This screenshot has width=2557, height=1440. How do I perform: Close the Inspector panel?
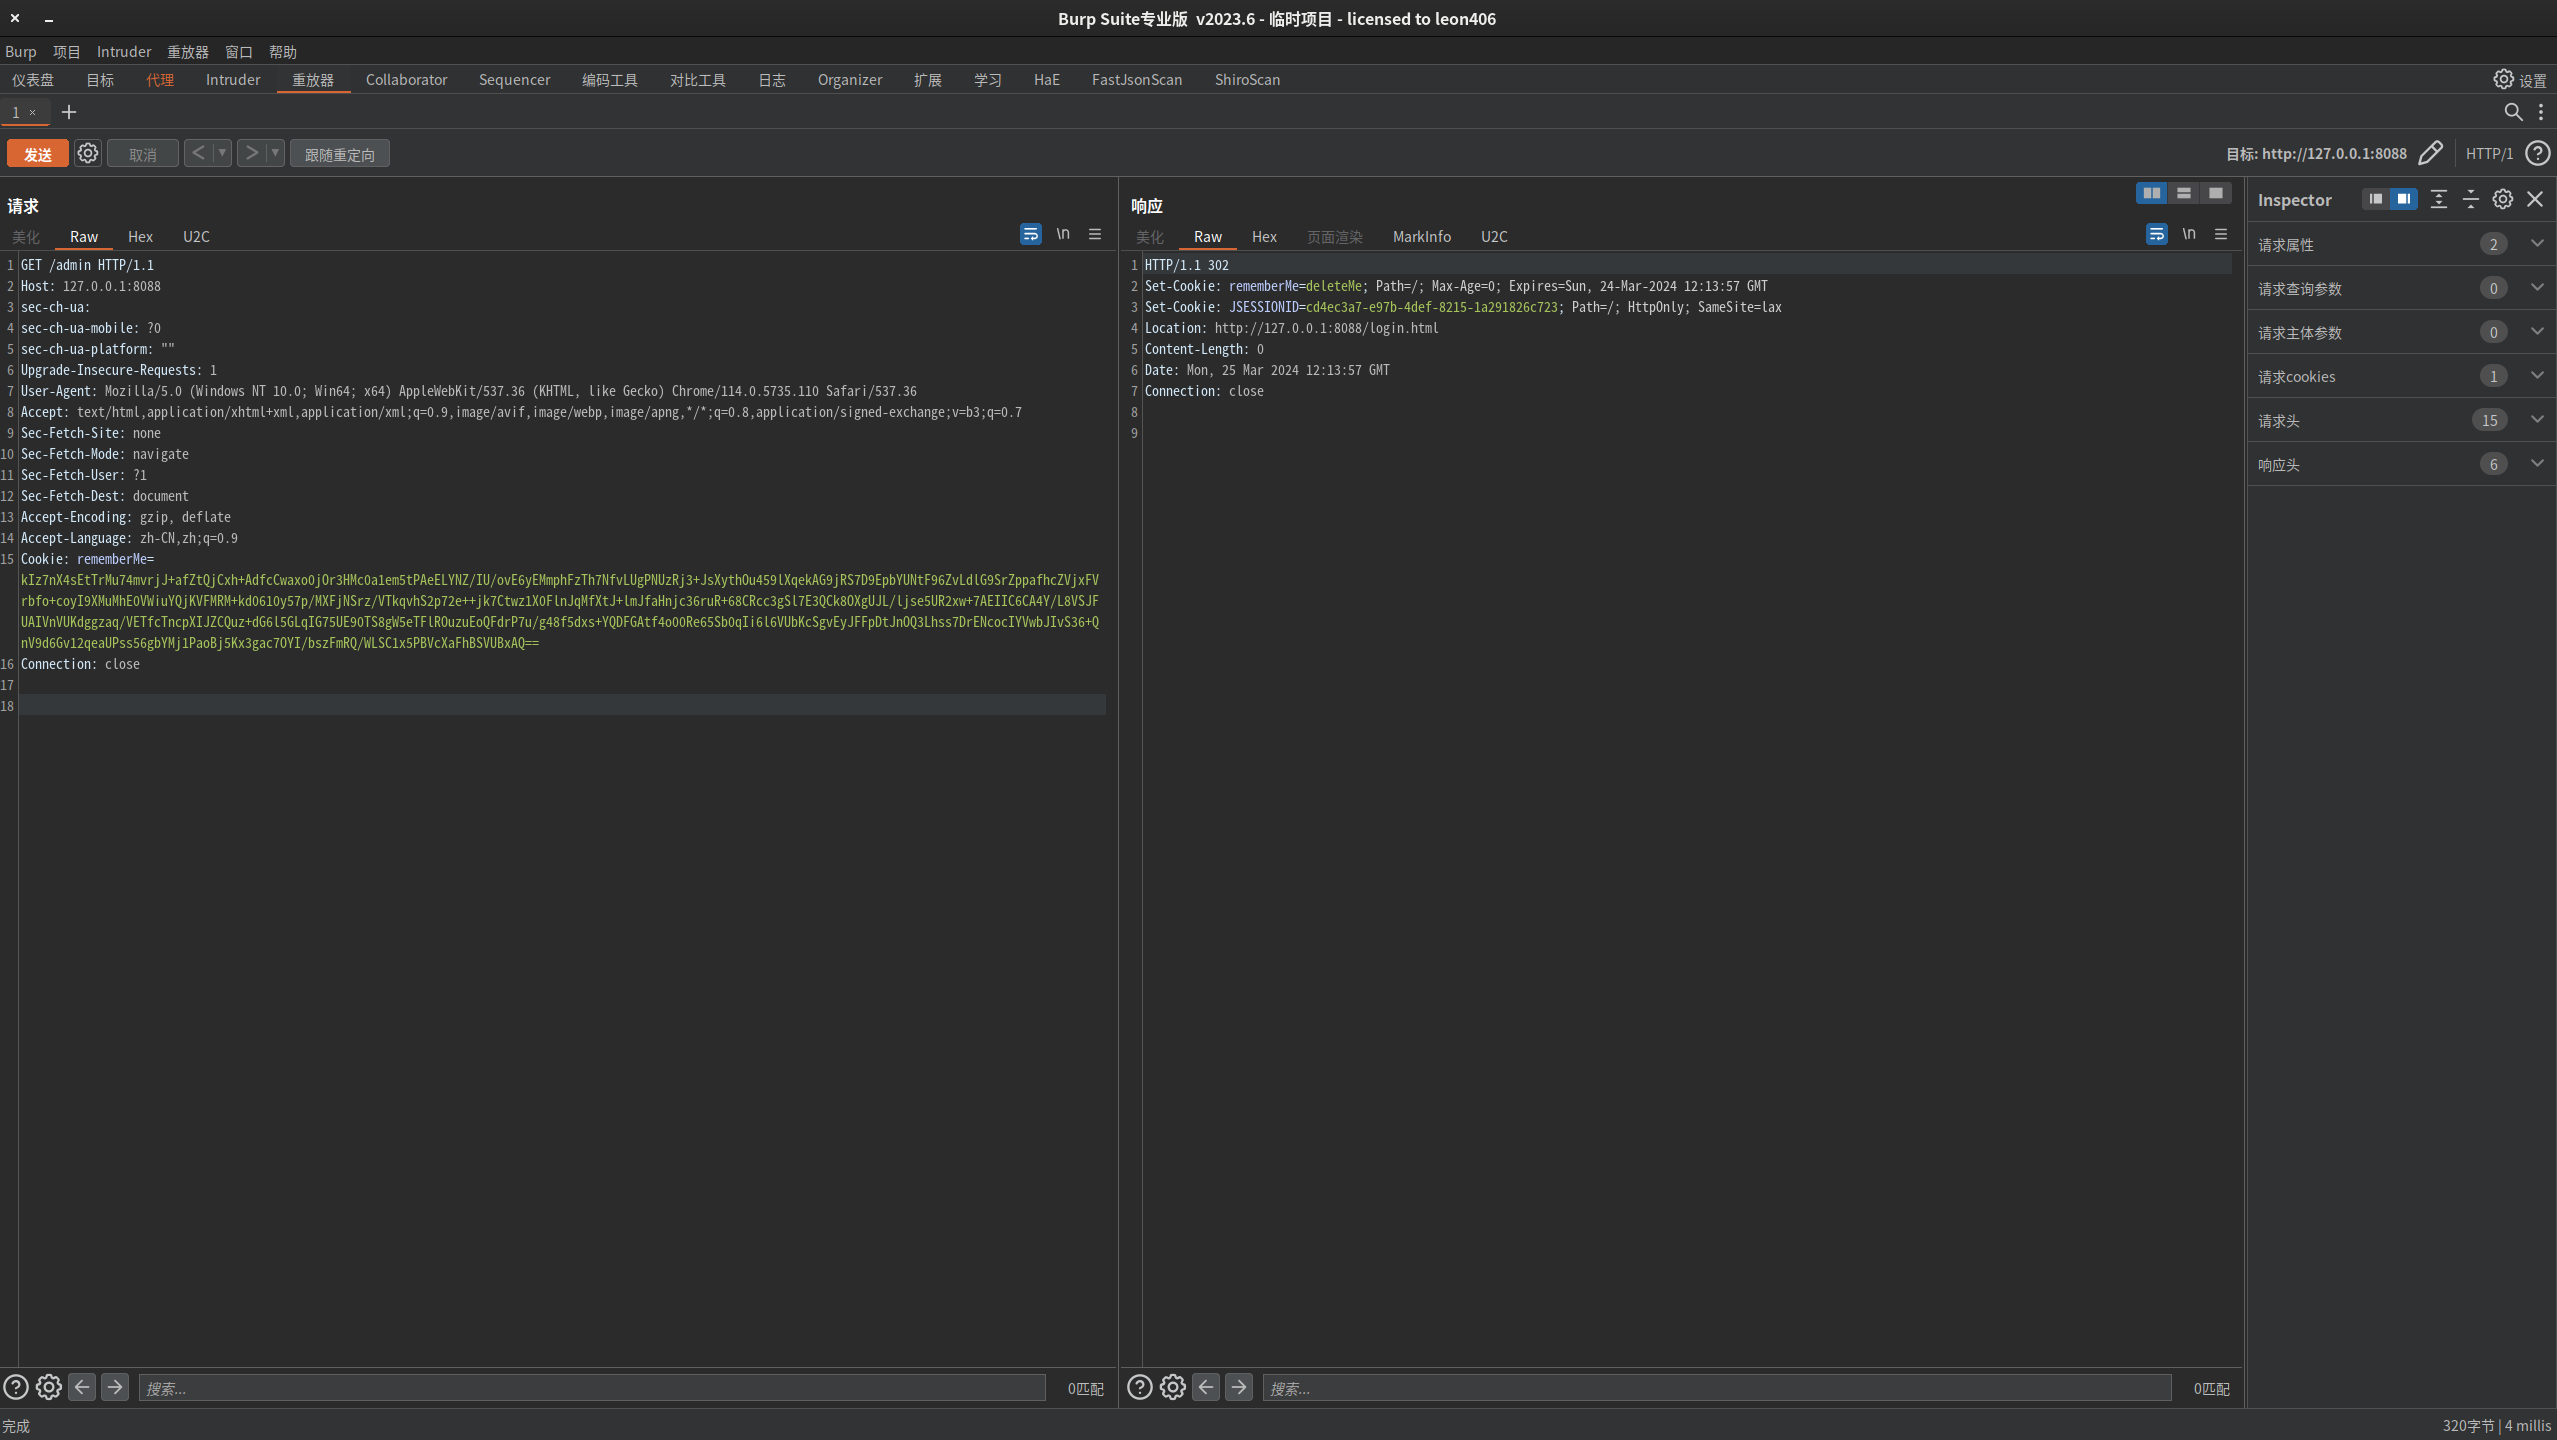[2535, 199]
